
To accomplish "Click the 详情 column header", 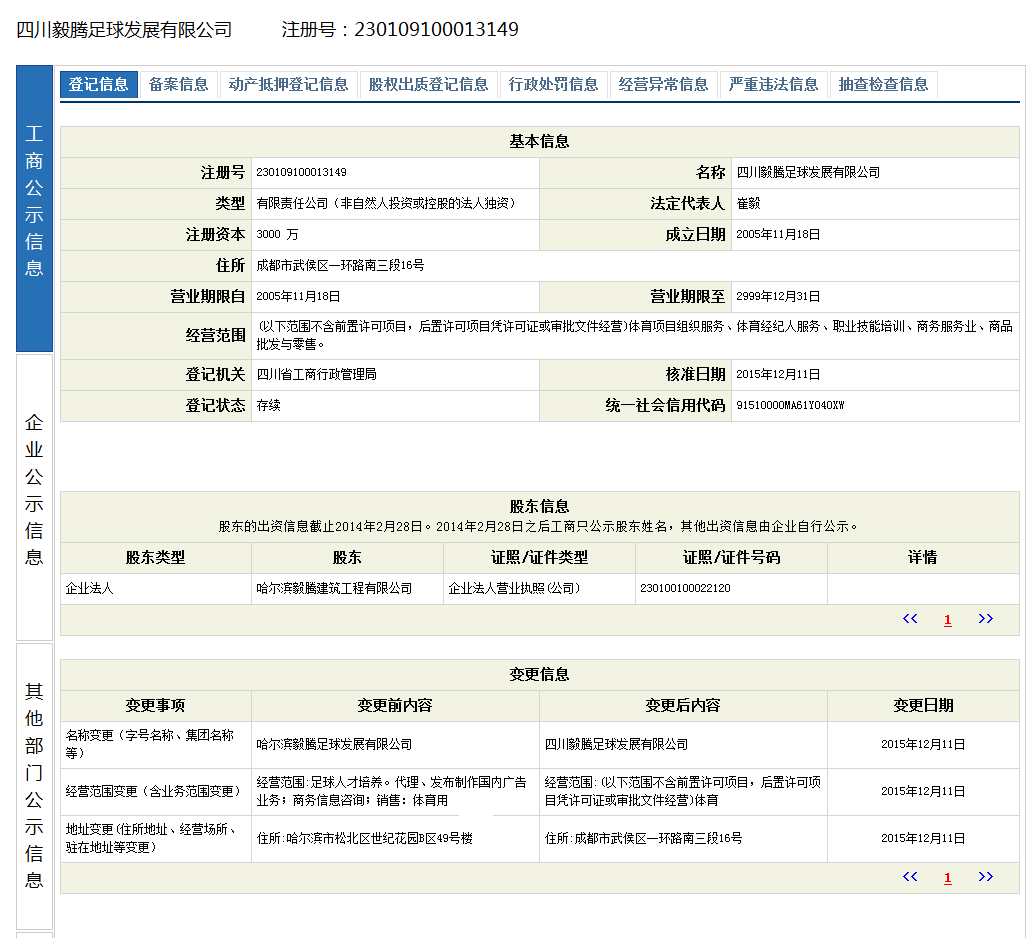I will tap(923, 557).
